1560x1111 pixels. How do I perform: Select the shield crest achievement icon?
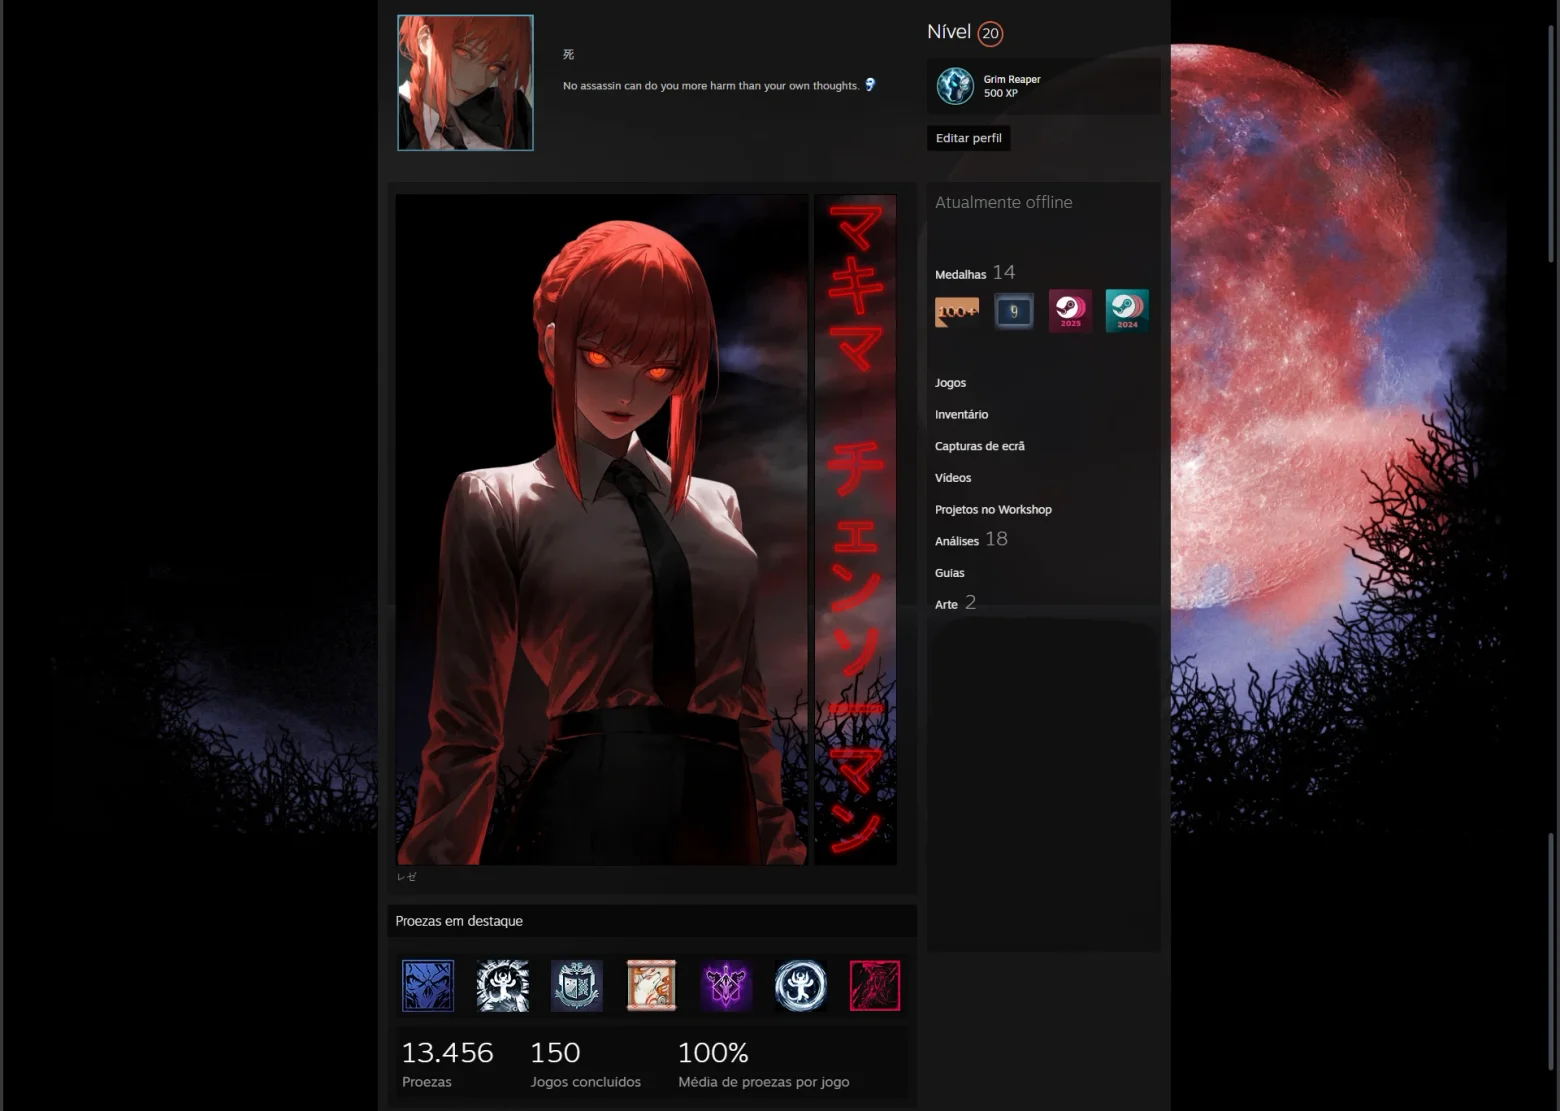(577, 986)
